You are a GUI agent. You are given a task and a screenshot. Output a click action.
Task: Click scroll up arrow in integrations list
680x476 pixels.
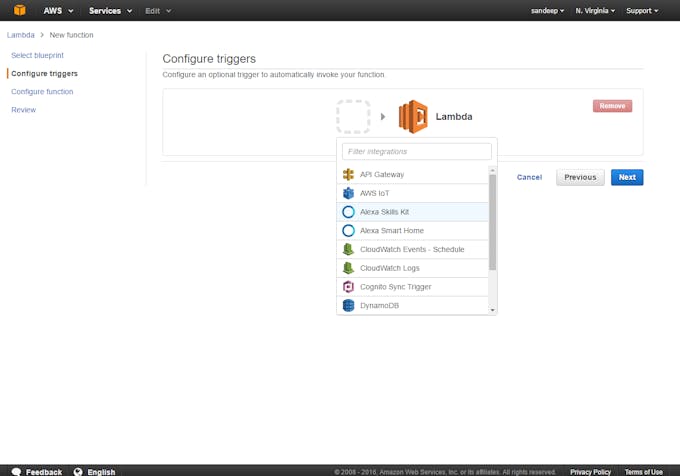[x=492, y=170]
